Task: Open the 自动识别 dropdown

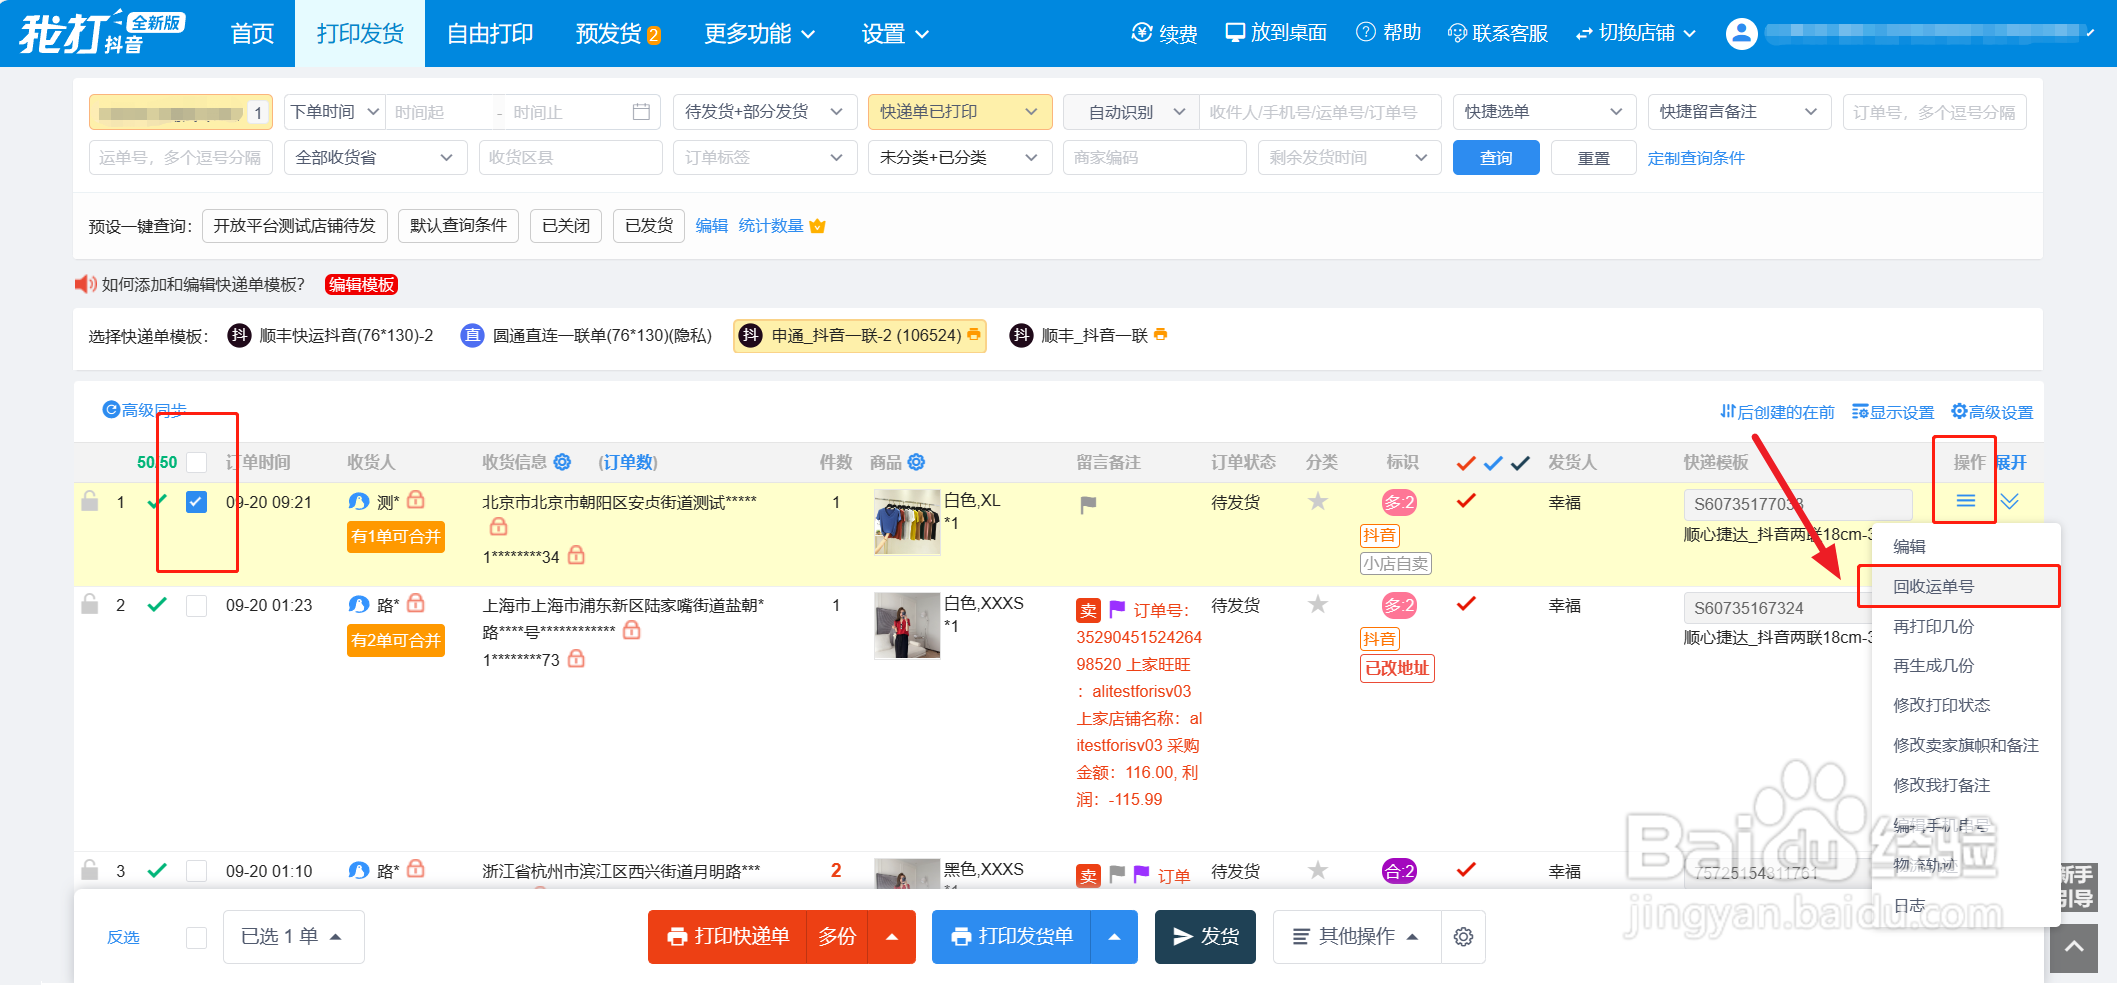Action: coord(1132,112)
